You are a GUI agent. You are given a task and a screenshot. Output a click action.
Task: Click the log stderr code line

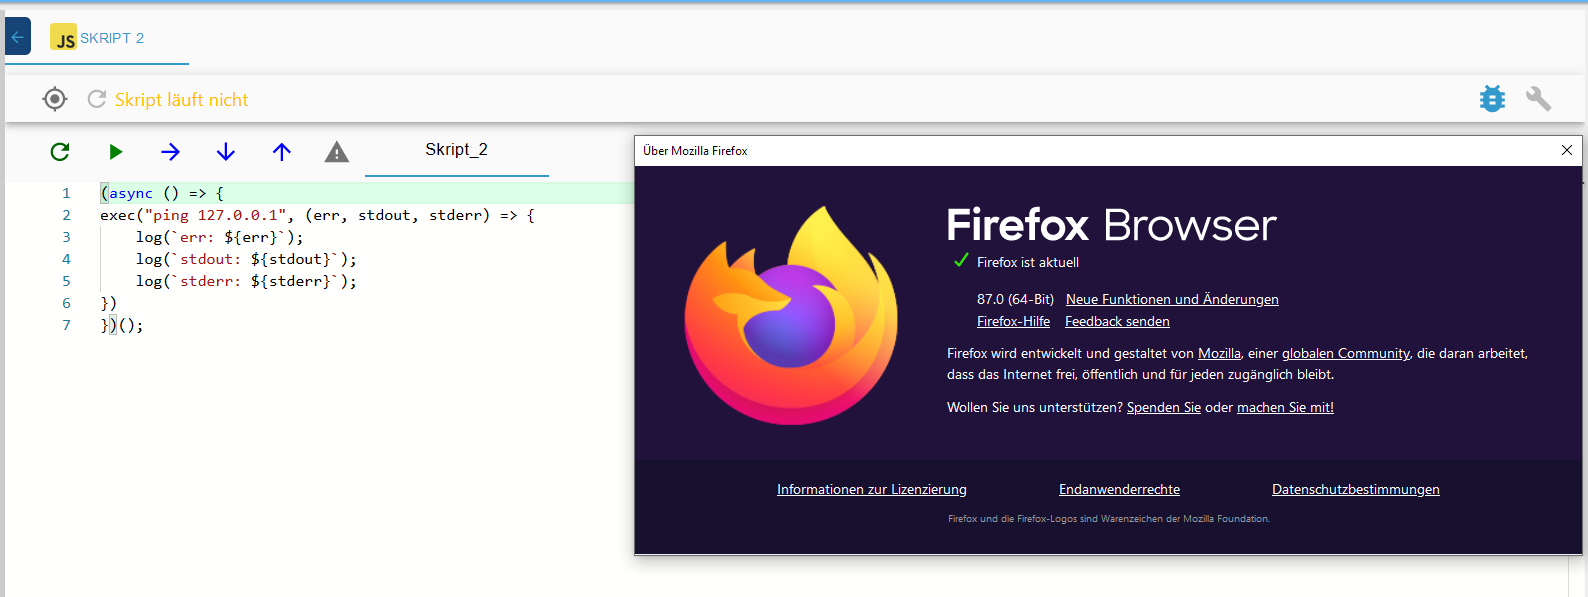246,281
